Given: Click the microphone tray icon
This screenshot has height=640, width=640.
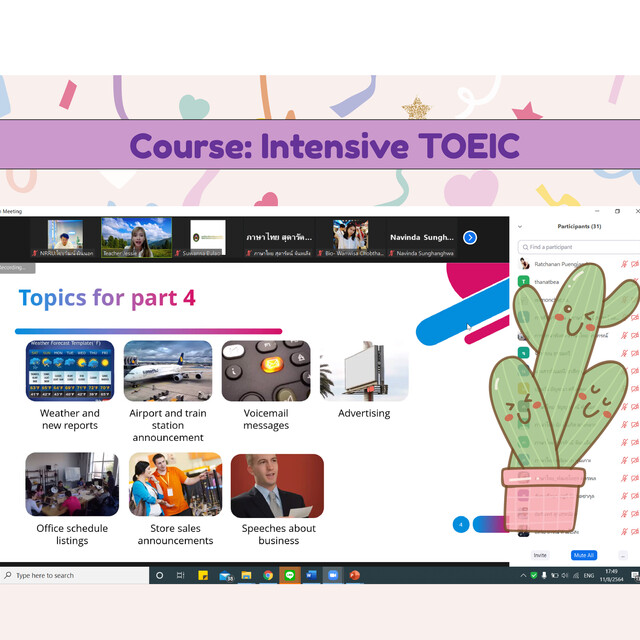Looking at the screenshot, I should pos(544,576).
